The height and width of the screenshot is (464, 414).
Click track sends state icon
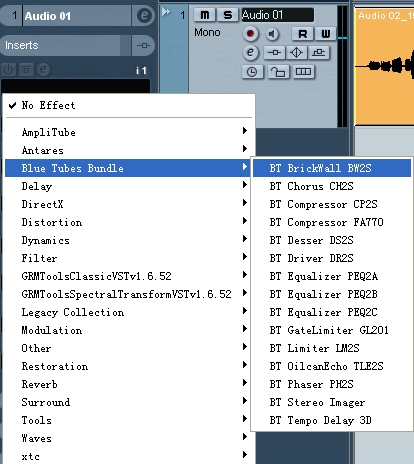(319, 53)
